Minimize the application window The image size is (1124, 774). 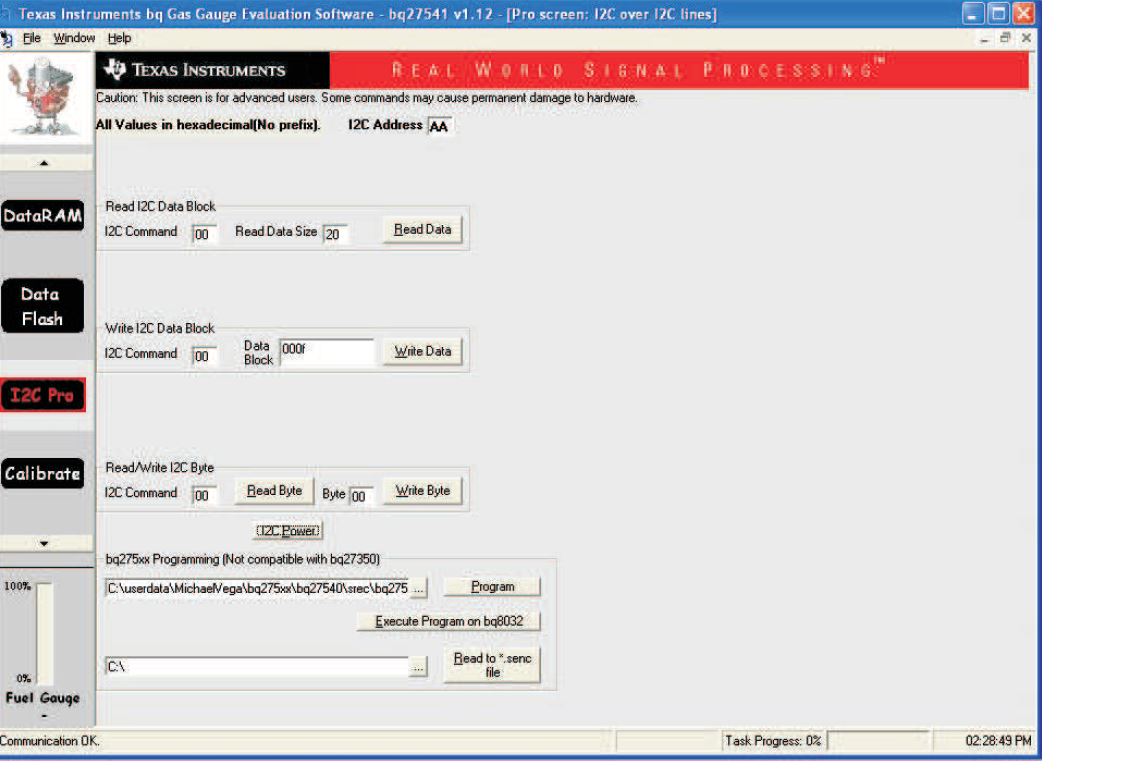pyautogui.click(x=973, y=14)
